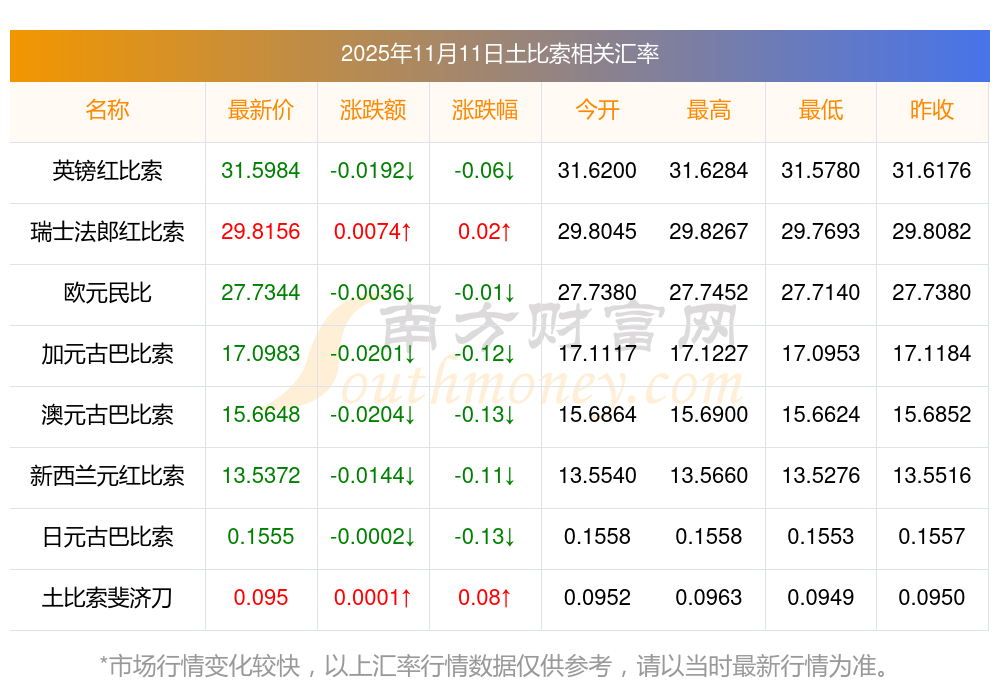
Task: Click change percent 0.02↑
Action: click(x=485, y=231)
